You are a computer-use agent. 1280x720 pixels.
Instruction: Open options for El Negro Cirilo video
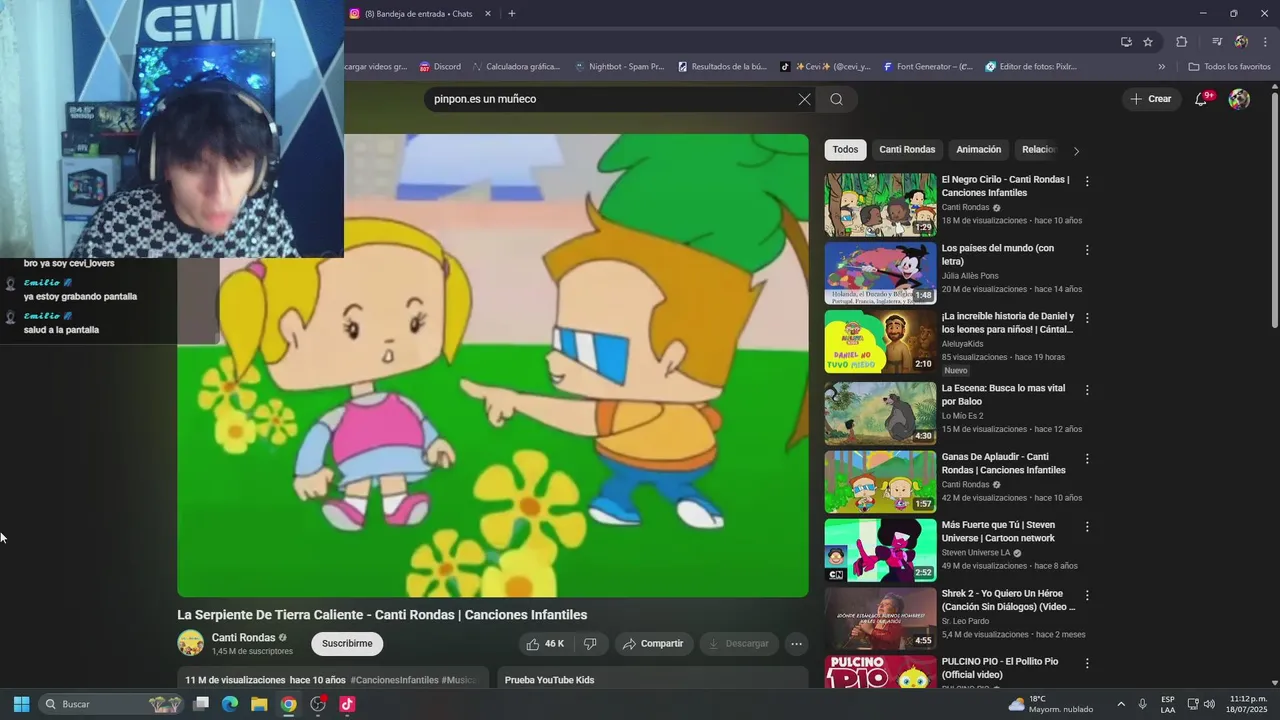pos(1087,181)
